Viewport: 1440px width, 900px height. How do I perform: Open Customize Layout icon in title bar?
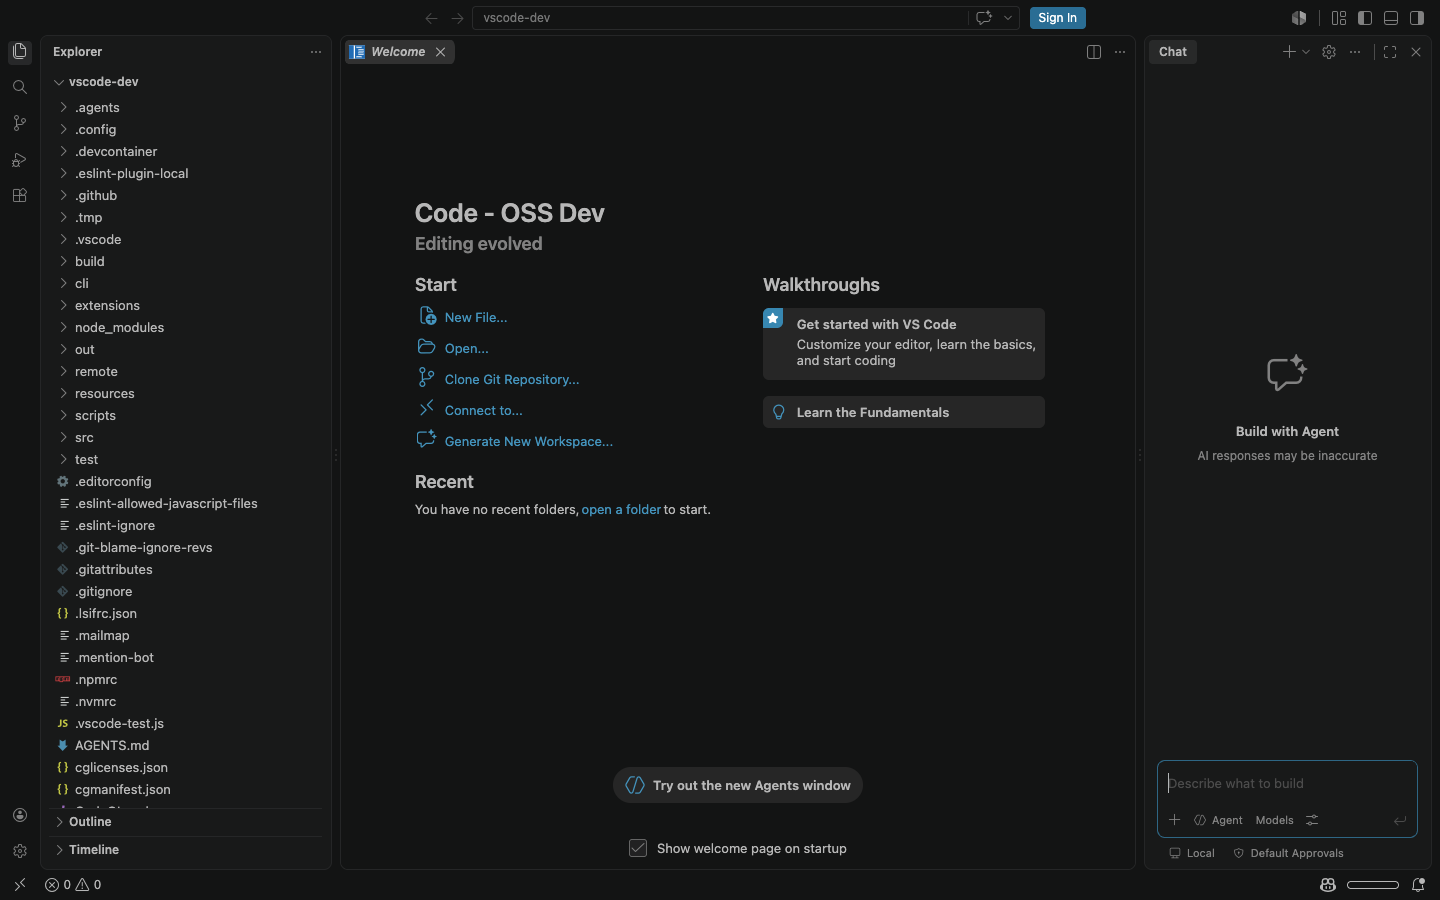(x=1339, y=18)
